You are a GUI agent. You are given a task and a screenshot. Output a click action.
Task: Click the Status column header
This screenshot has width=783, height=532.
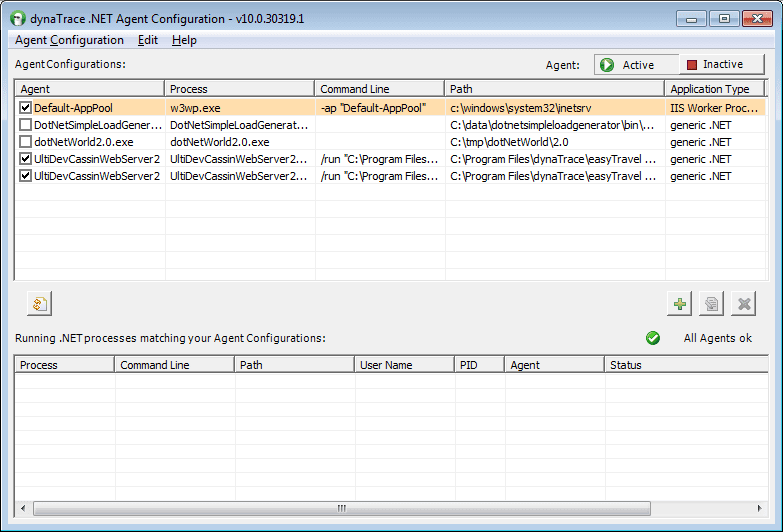point(687,365)
